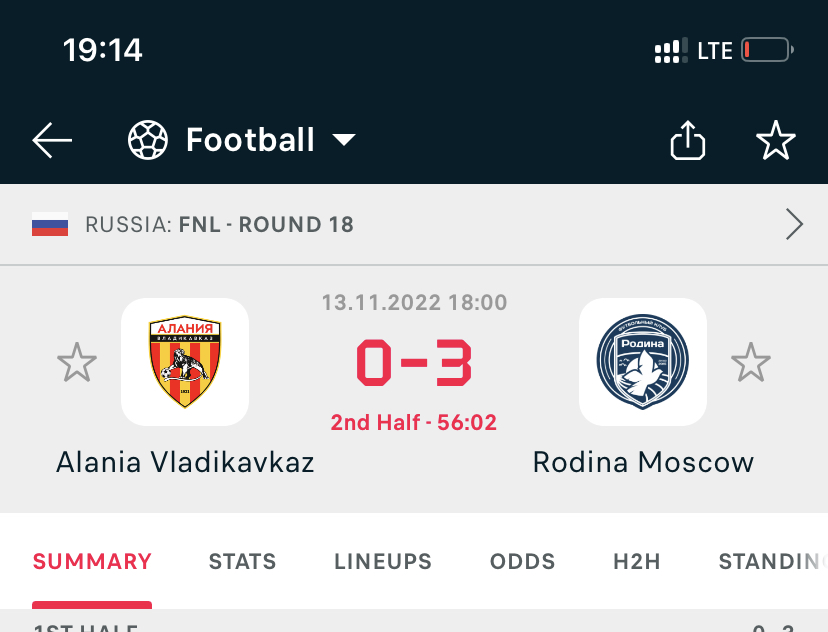Tap the back arrow icon

tap(52, 141)
